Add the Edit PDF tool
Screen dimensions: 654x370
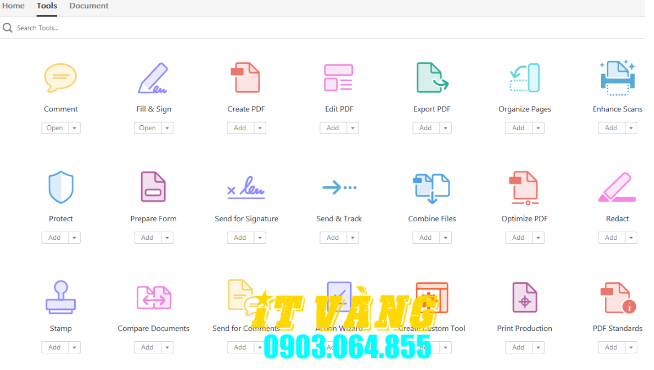pyautogui.click(x=333, y=128)
